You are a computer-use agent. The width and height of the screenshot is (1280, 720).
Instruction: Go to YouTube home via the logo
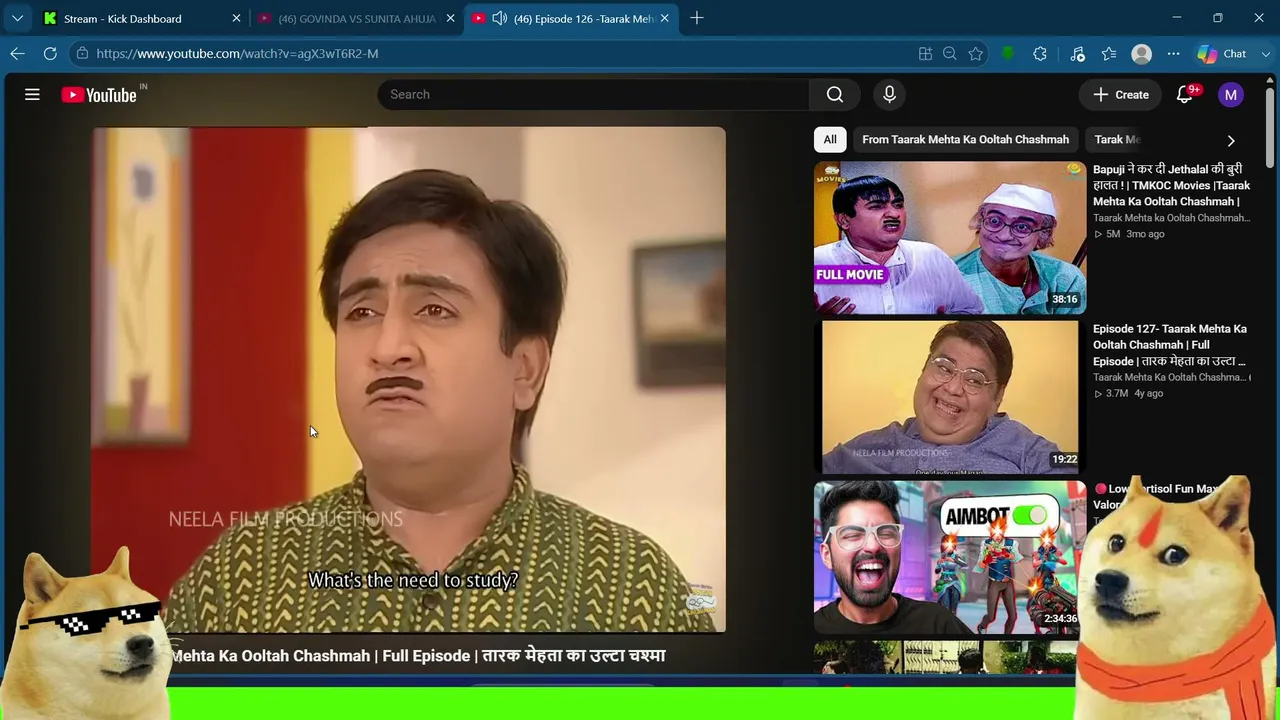pyautogui.click(x=101, y=94)
